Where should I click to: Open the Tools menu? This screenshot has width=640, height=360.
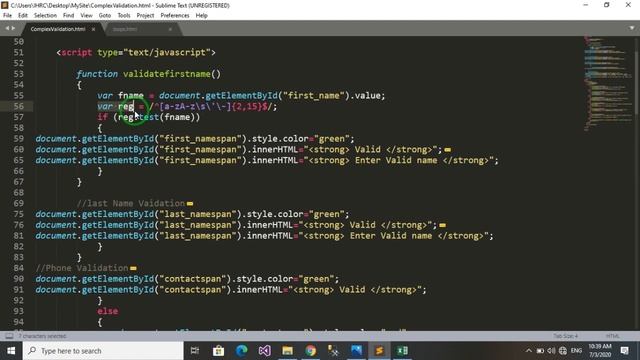click(124, 16)
